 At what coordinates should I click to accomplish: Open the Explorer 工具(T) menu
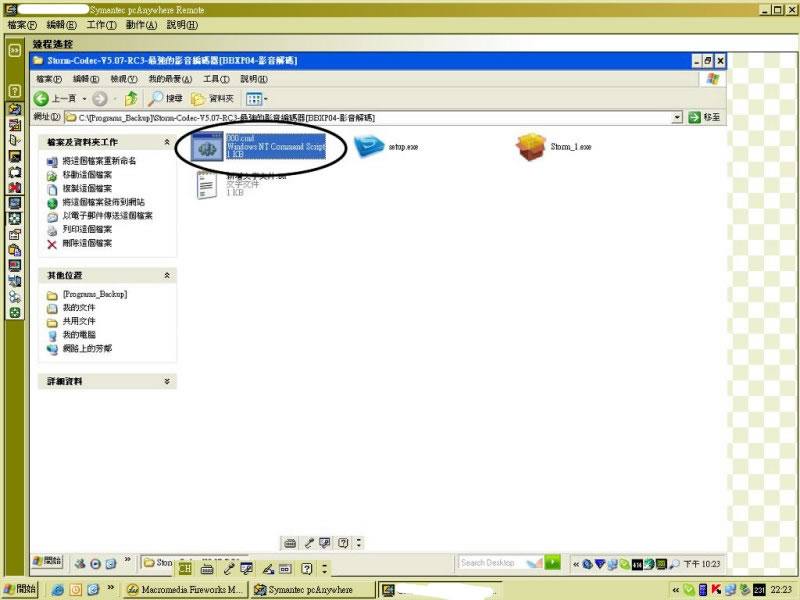(216, 79)
